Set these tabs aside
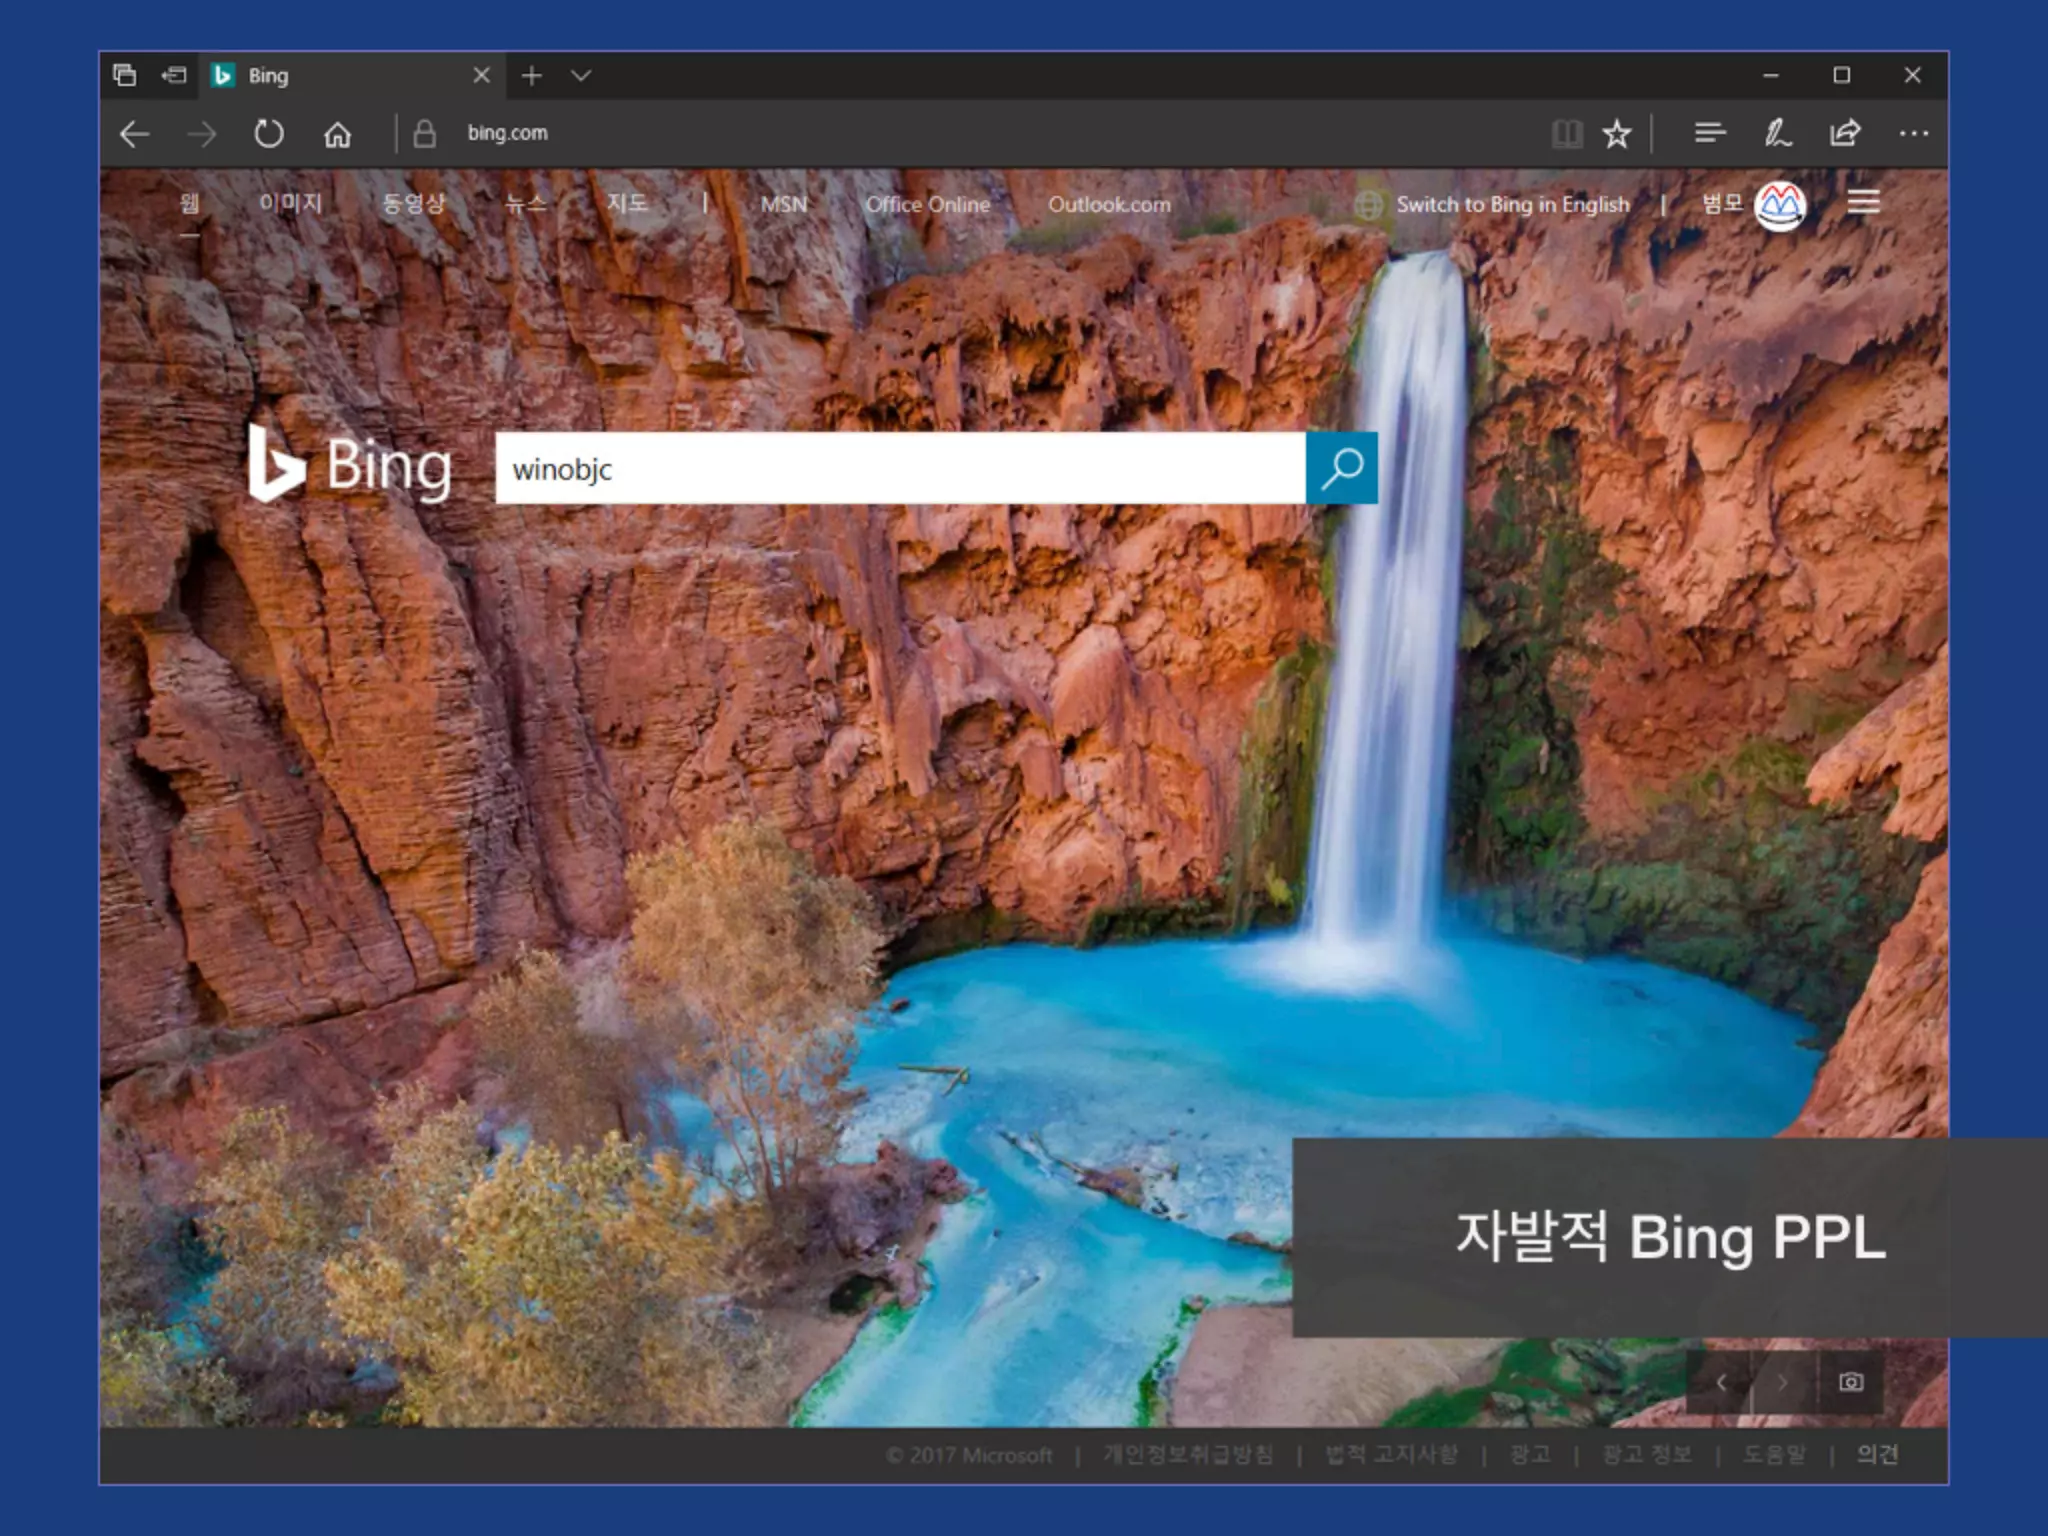The width and height of the screenshot is (2048, 1536). click(x=174, y=75)
